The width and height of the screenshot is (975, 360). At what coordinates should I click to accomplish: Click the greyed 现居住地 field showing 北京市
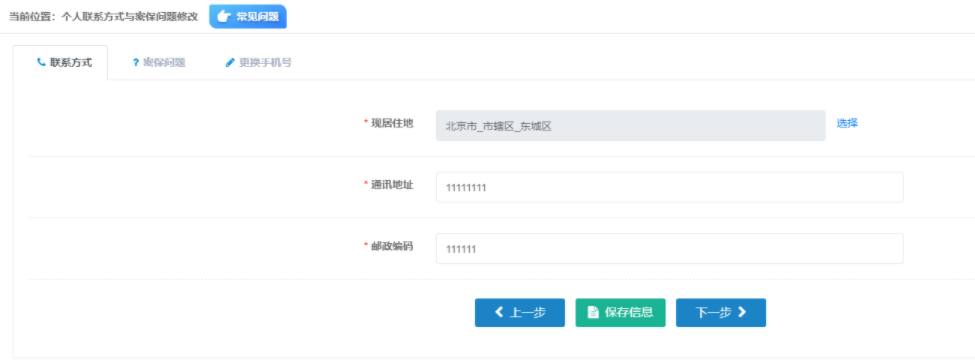pyautogui.click(x=631, y=126)
